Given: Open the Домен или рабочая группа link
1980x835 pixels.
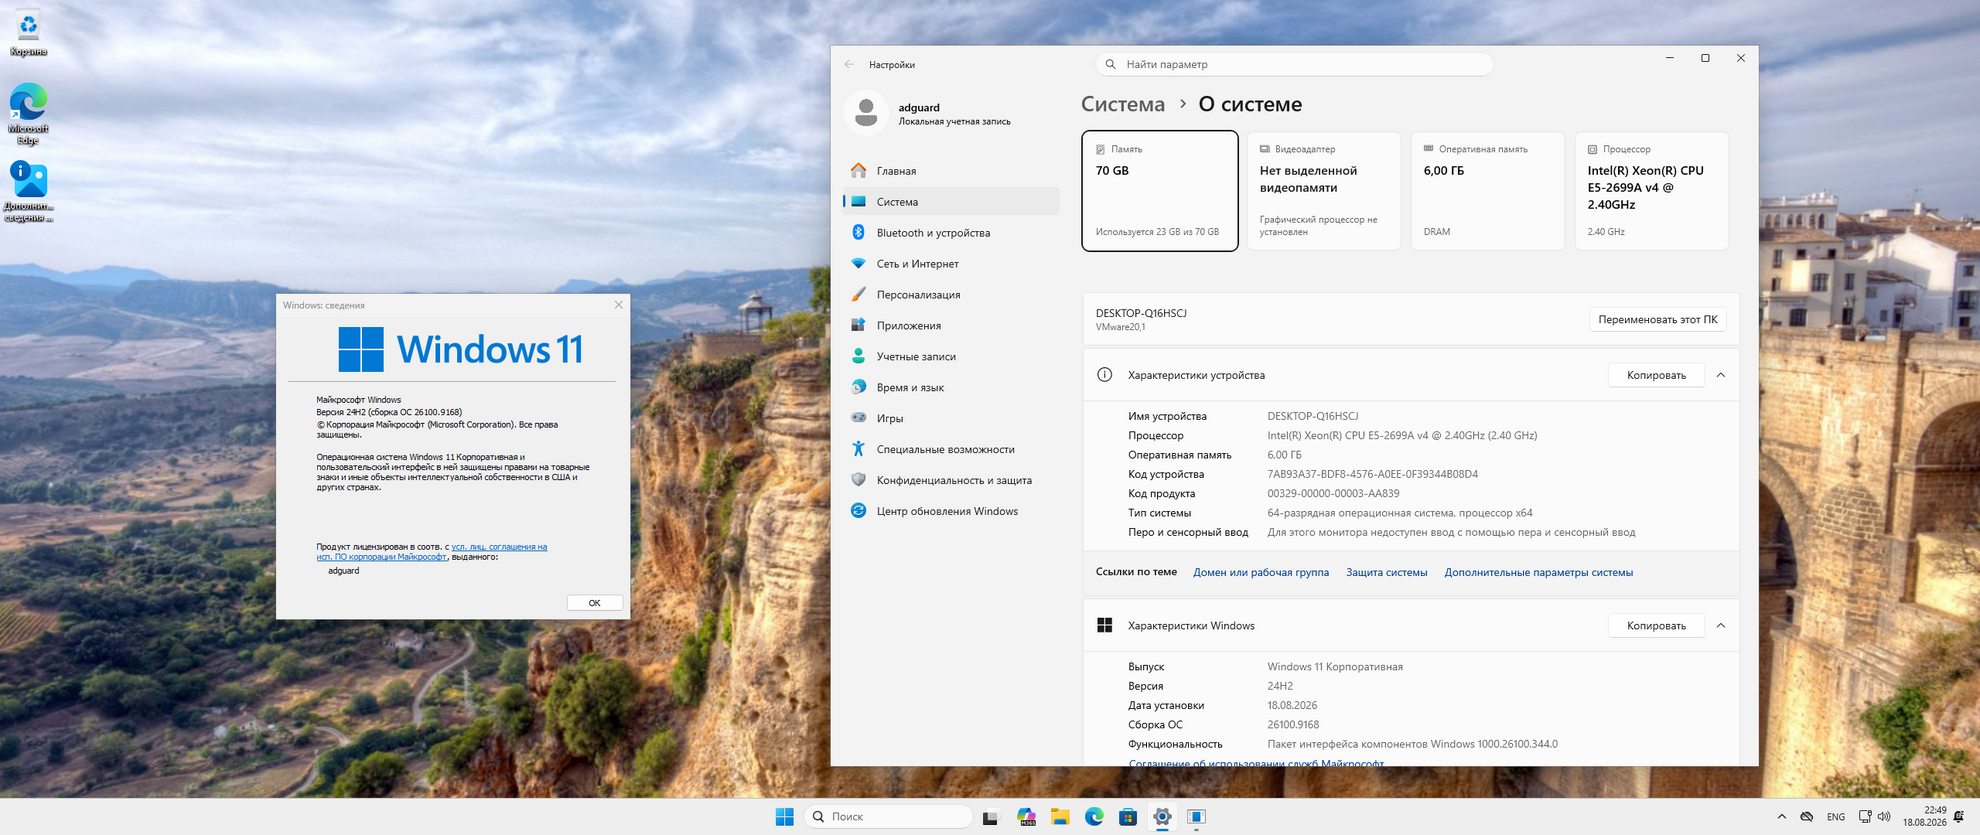Looking at the screenshot, I should [1260, 573].
